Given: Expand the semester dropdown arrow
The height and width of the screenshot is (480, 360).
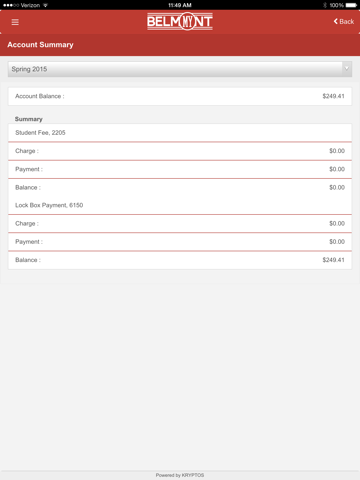Looking at the screenshot, I should pyautogui.click(x=347, y=69).
